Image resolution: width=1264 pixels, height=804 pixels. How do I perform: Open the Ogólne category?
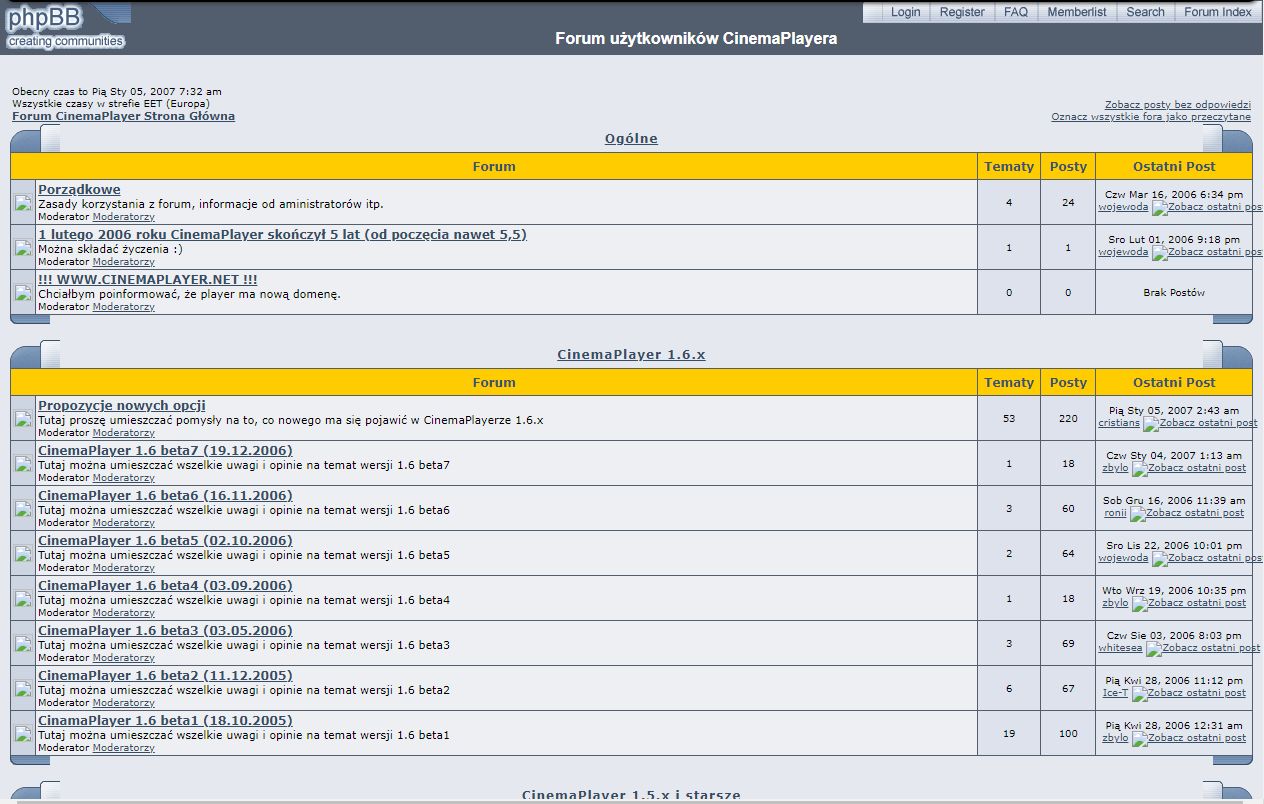[x=631, y=139]
